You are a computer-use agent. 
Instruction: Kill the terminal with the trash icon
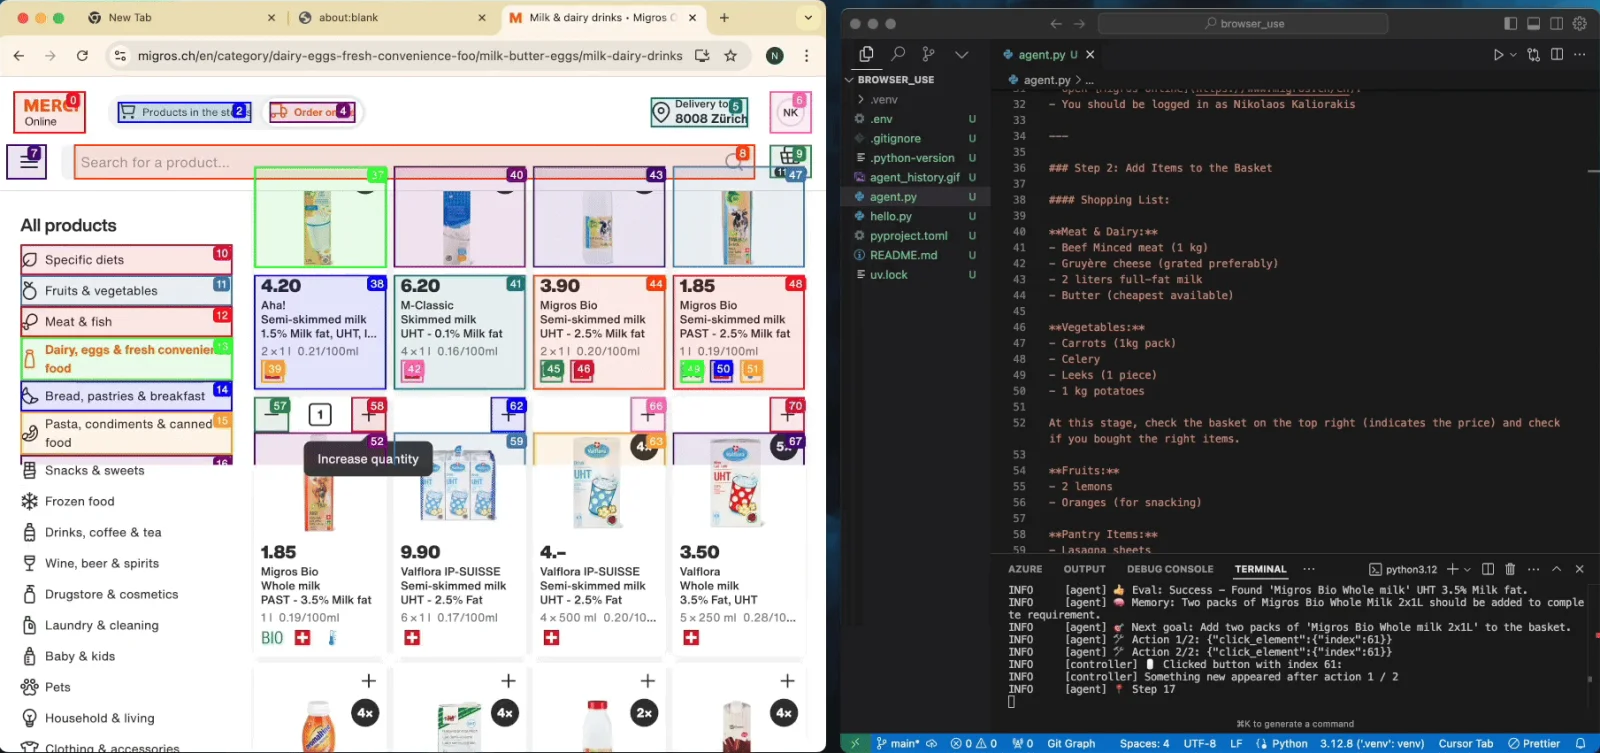1510,569
